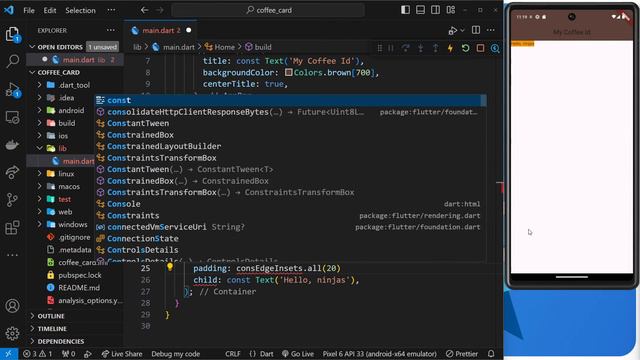Open notifications bell in status bar

[x=491, y=353]
